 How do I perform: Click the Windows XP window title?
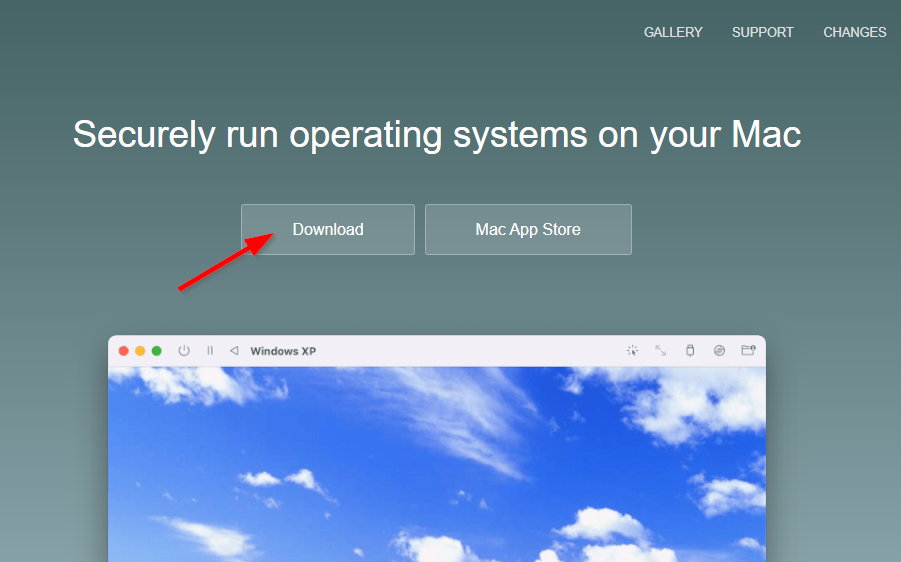click(283, 351)
